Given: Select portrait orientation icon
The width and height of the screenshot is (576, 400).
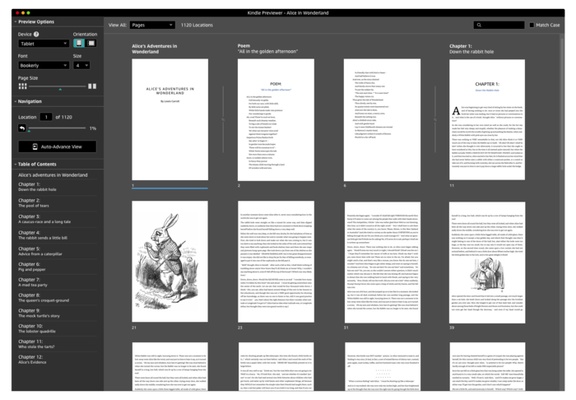Looking at the screenshot, I should click(x=79, y=43).
